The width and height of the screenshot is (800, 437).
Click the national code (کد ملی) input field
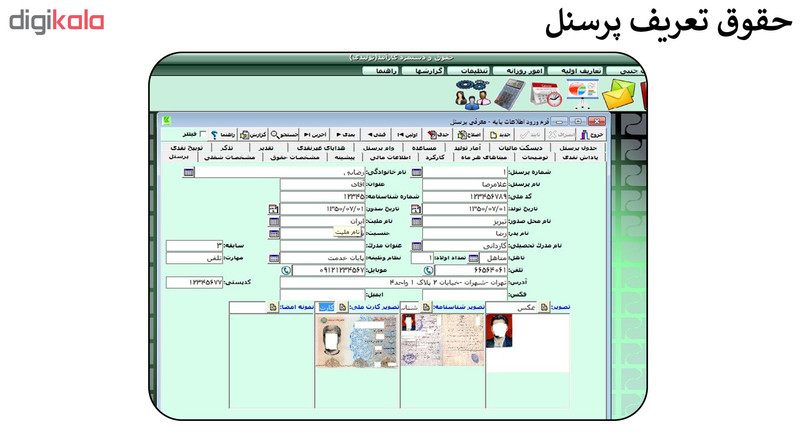[x=465, y=196]
